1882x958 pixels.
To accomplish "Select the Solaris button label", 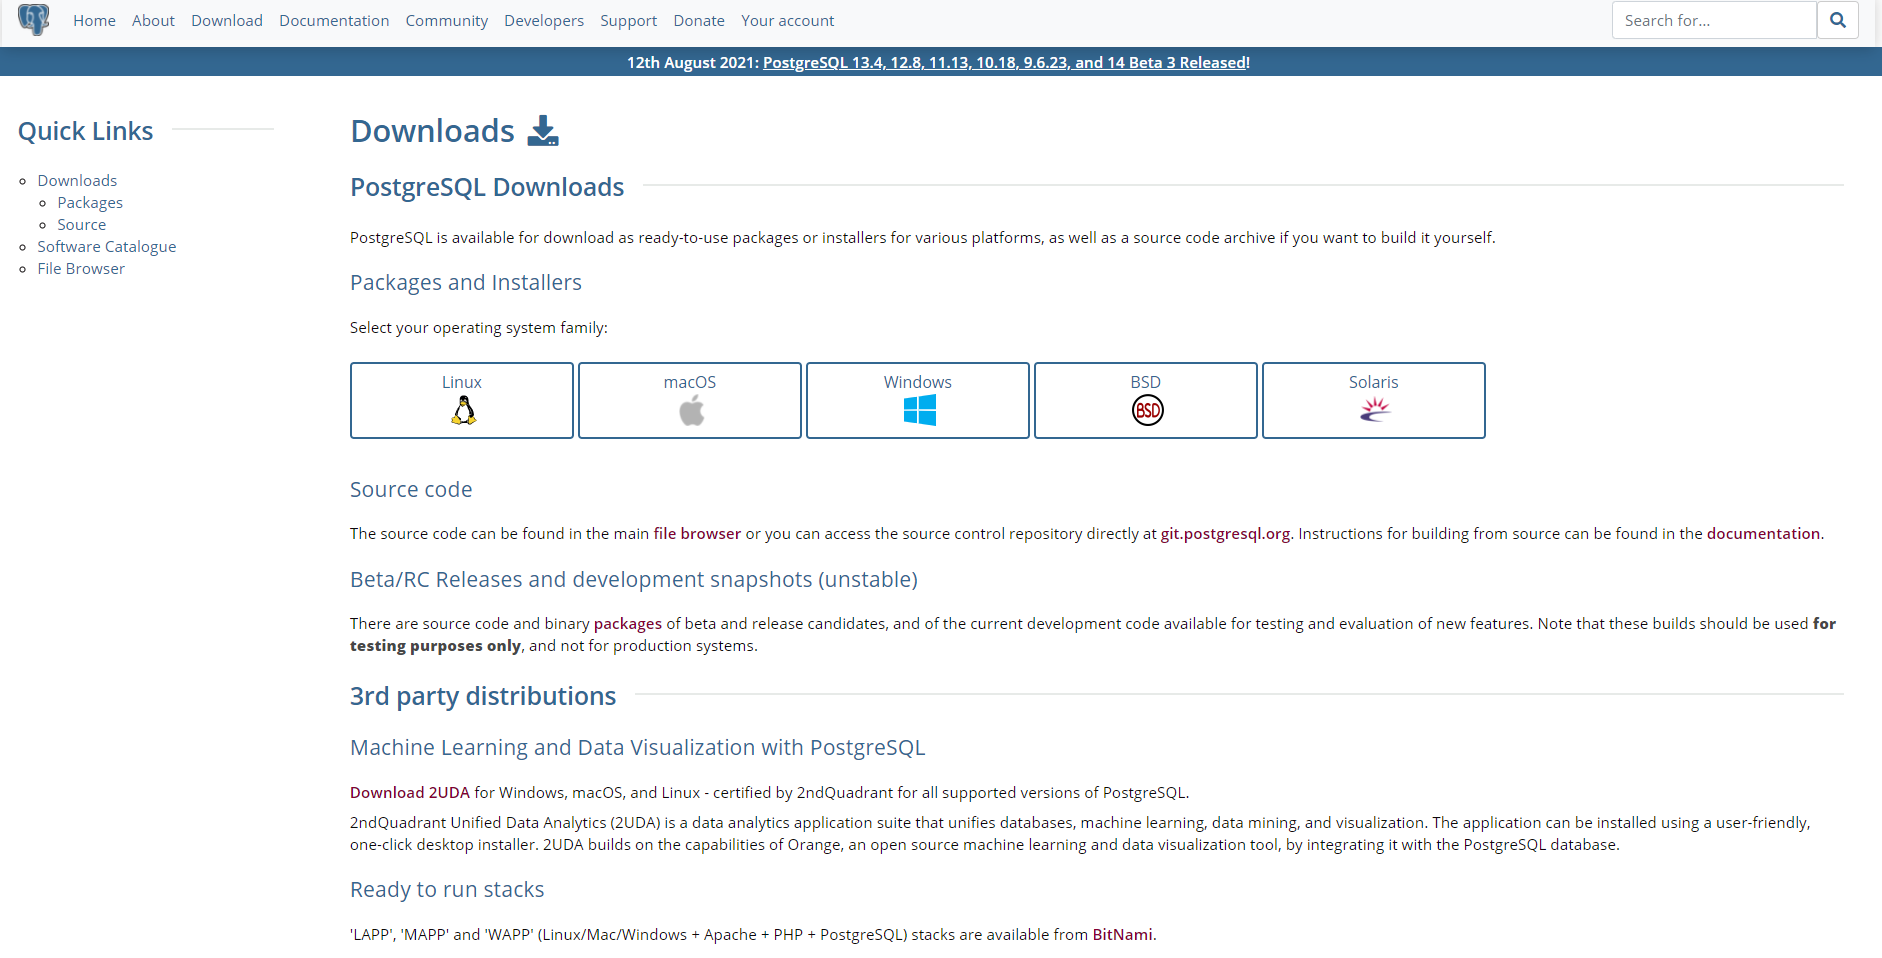I will click(1374, 382).
